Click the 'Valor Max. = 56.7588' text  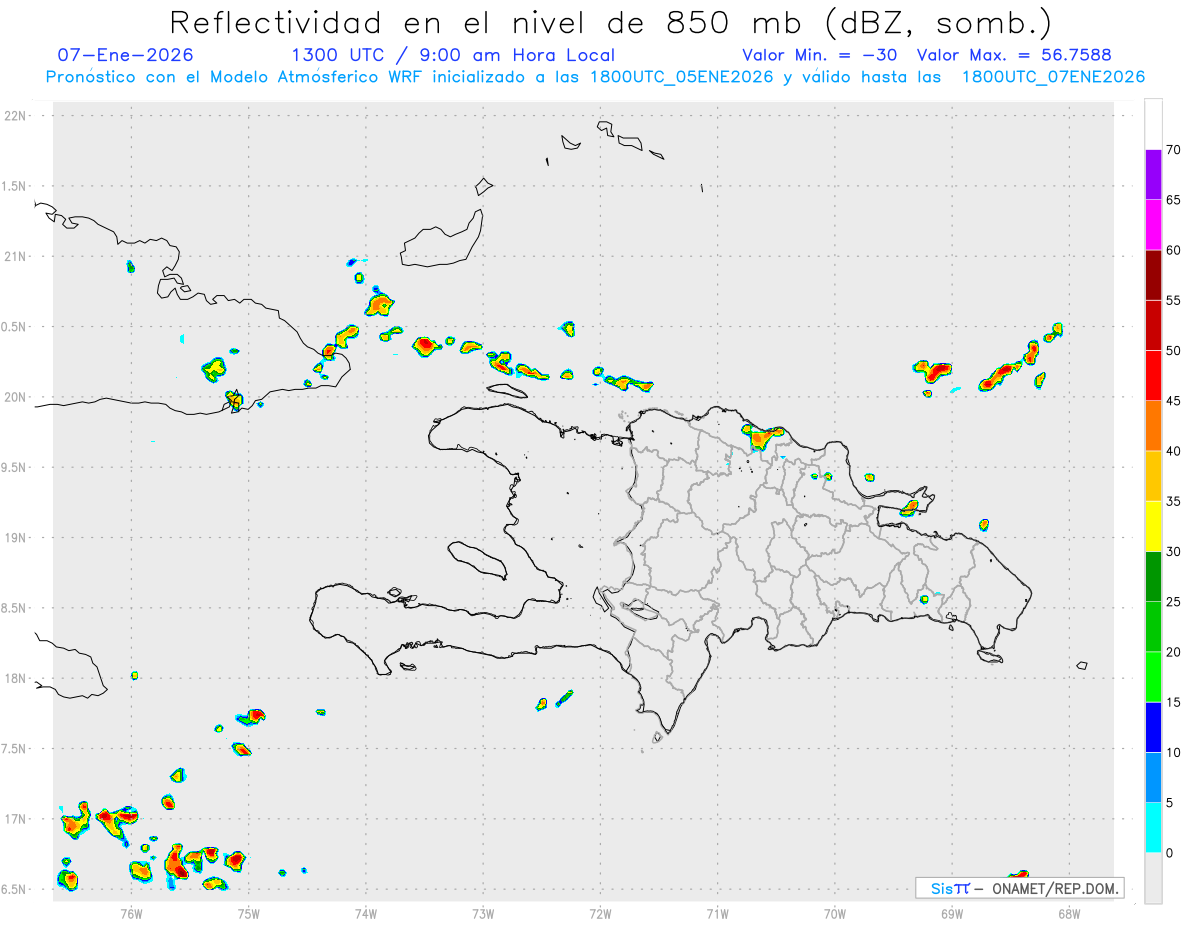pos(1014,55)
